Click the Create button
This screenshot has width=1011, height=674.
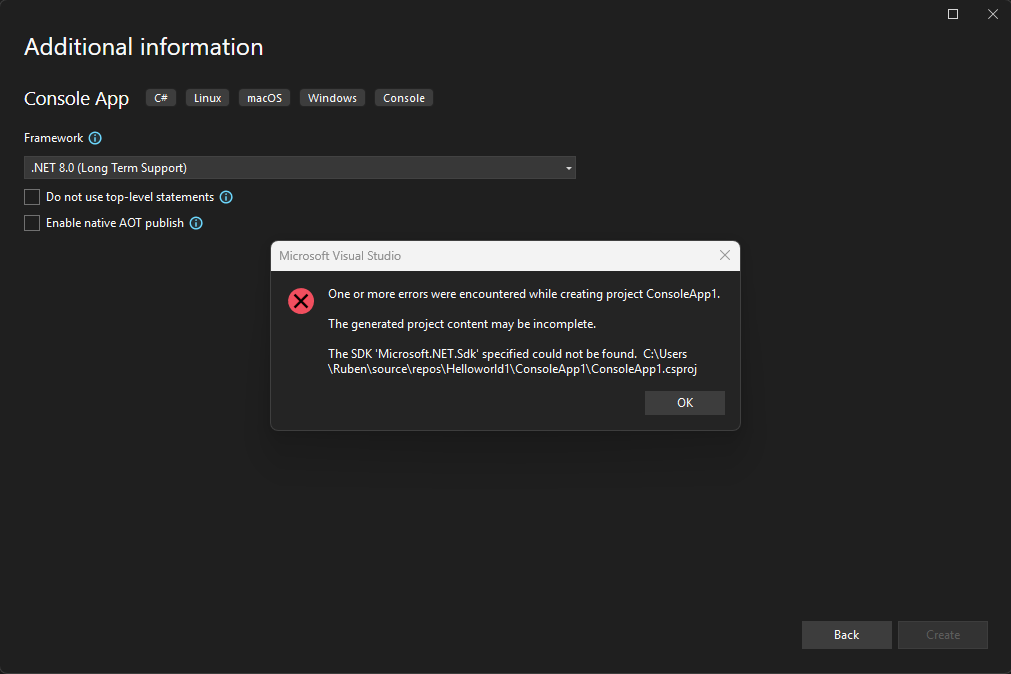click(942, 635)
